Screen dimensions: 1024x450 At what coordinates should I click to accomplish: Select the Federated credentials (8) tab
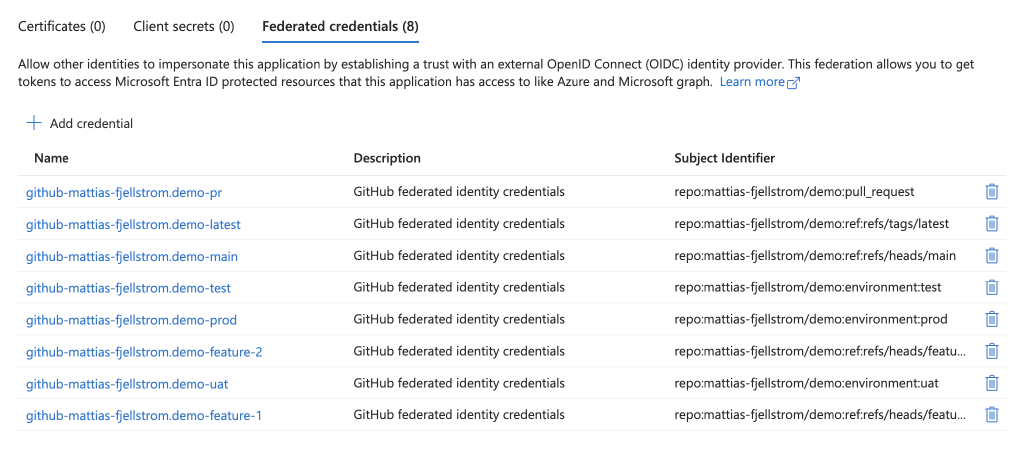340,26
